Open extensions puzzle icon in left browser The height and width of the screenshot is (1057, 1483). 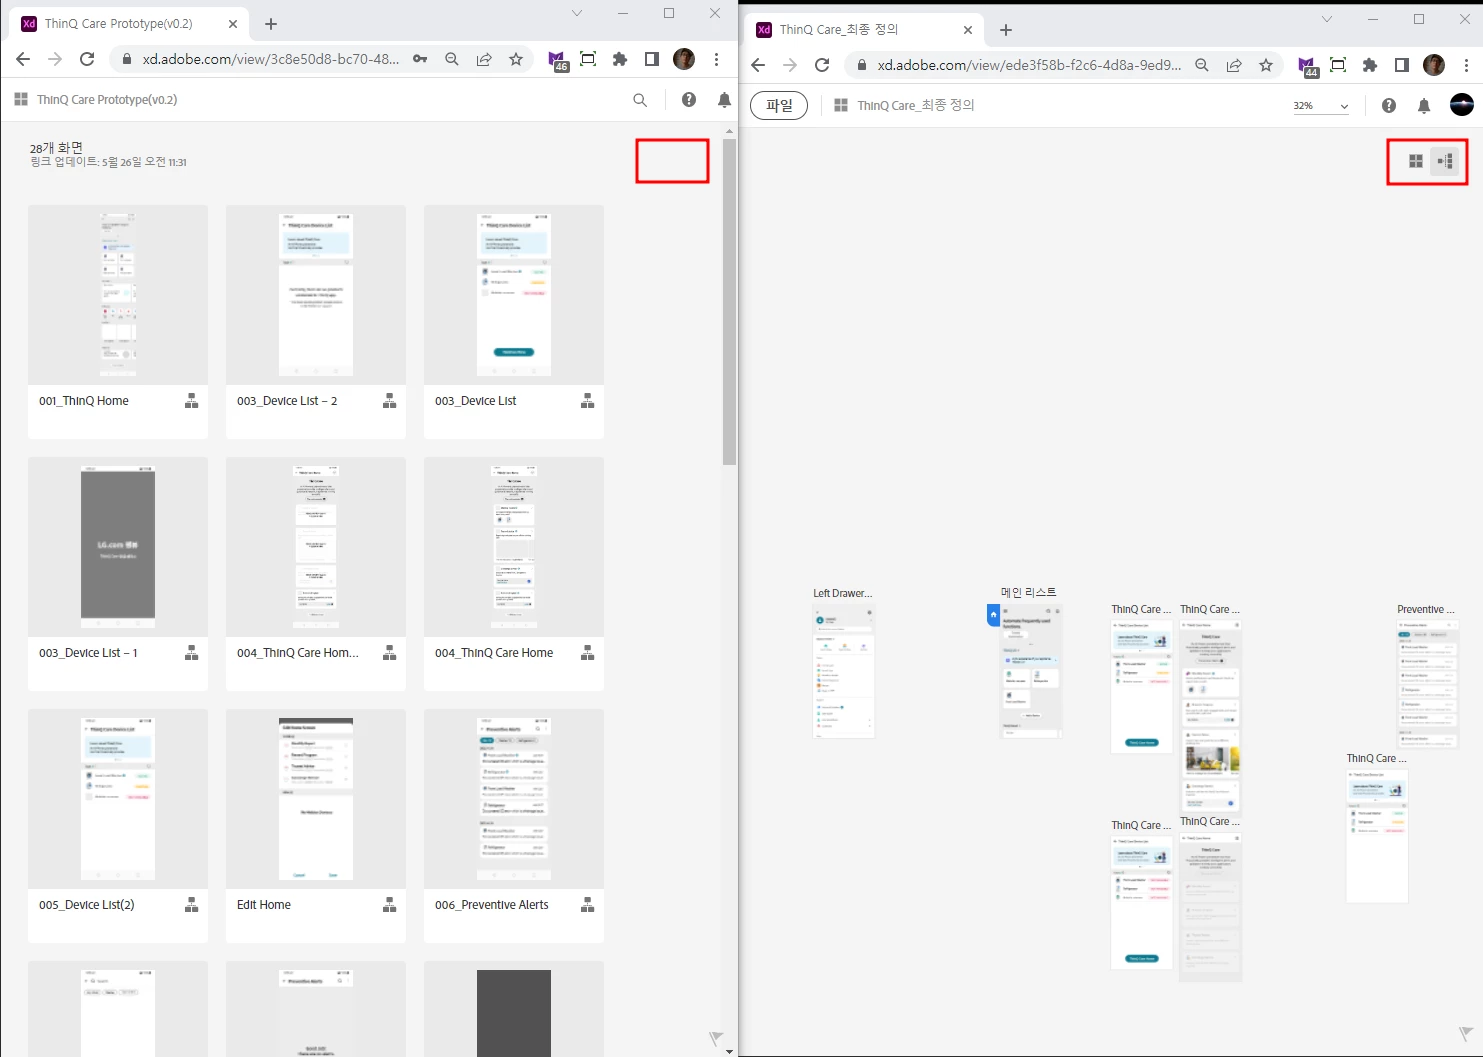pyautogui.click(x=620, y=59)
